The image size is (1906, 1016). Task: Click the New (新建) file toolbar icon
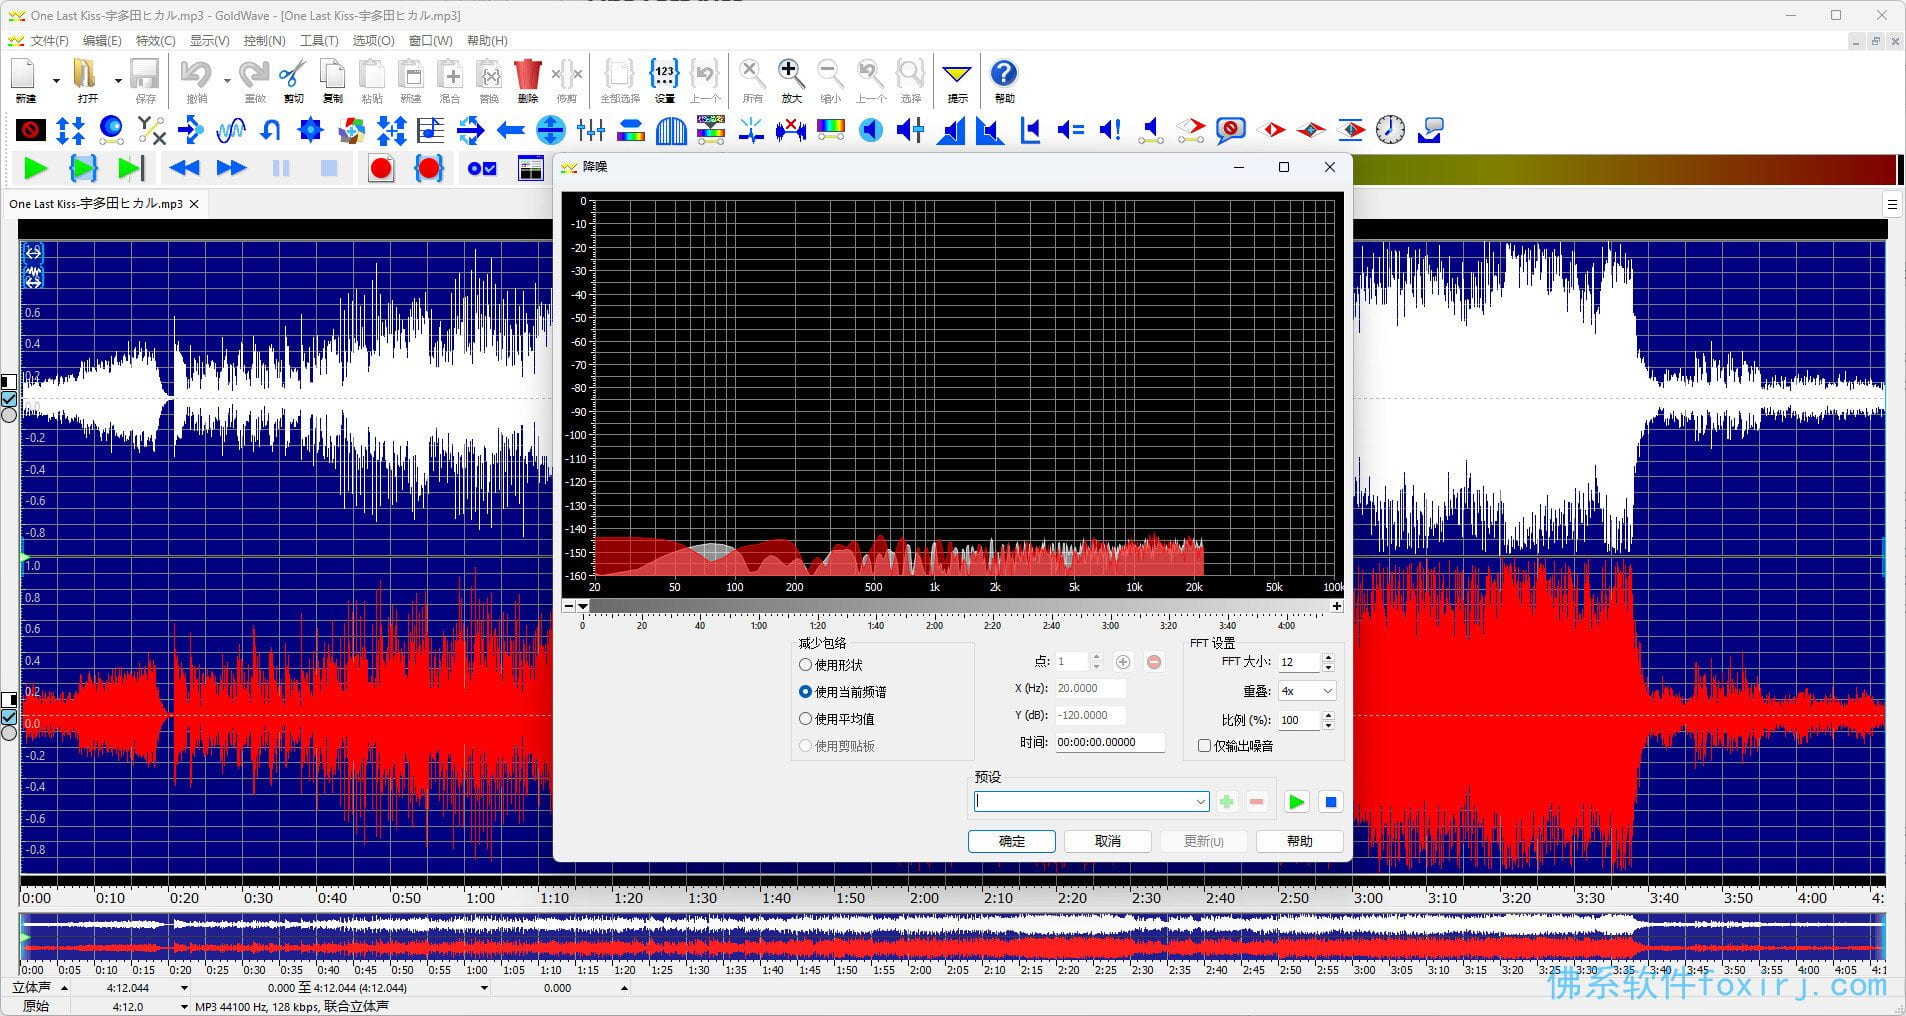(25, 80)
